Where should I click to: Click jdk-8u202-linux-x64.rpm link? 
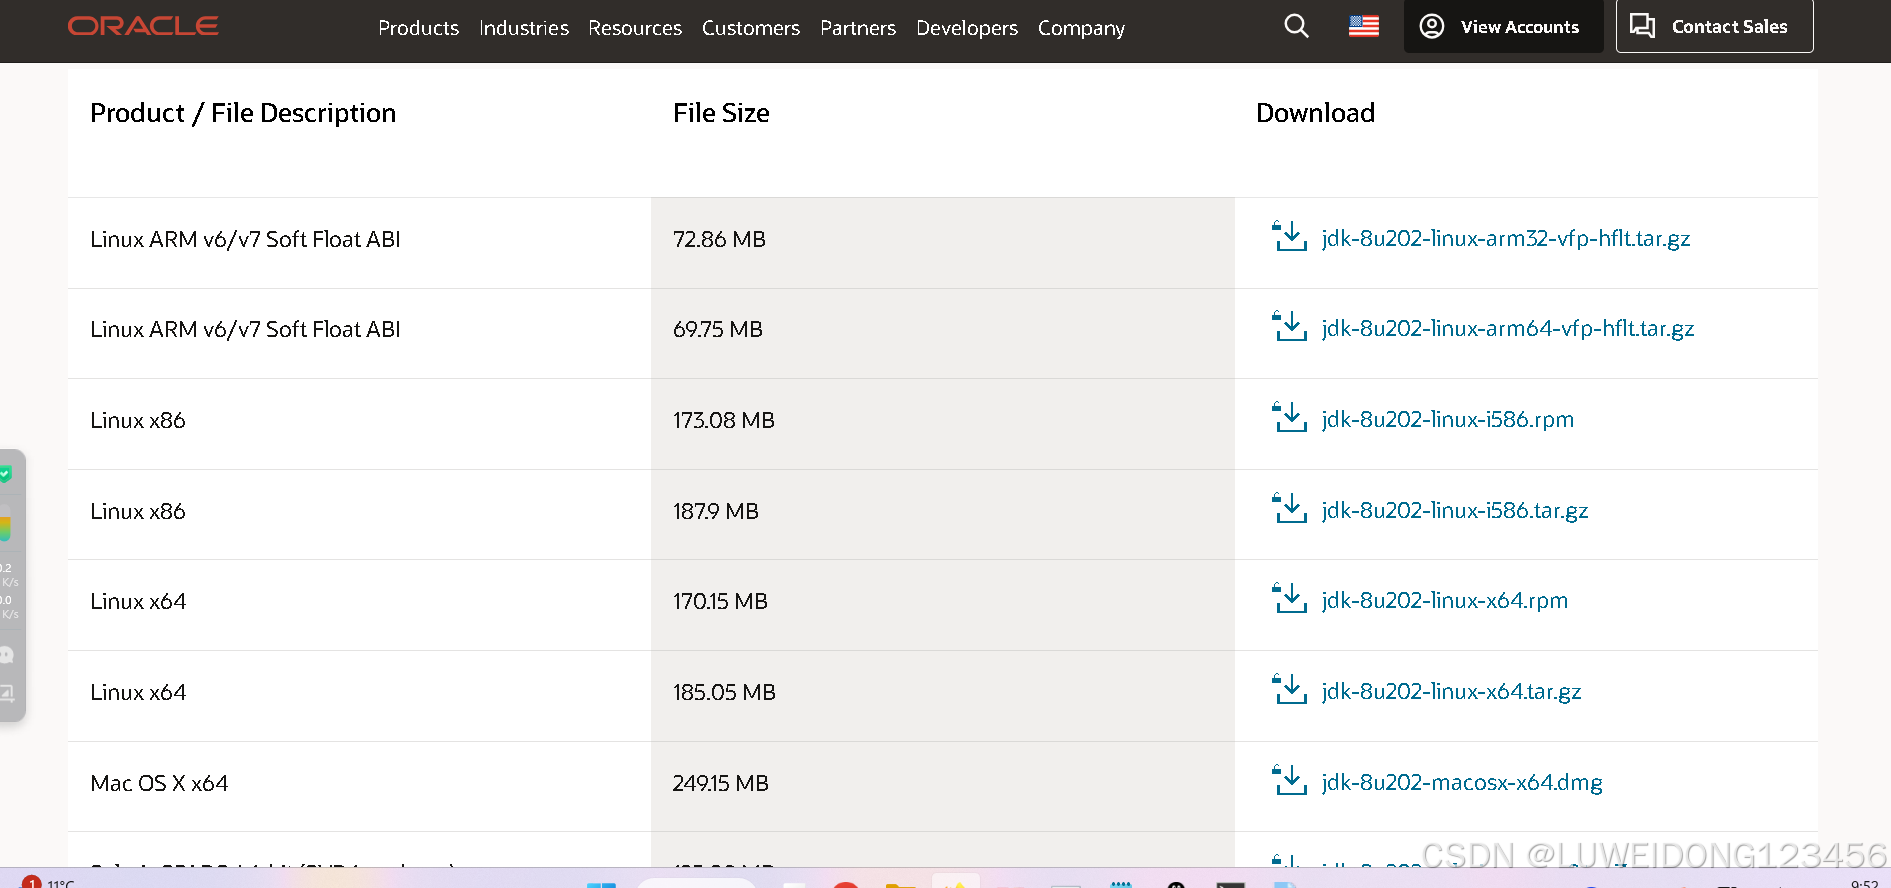point(1445,601)
